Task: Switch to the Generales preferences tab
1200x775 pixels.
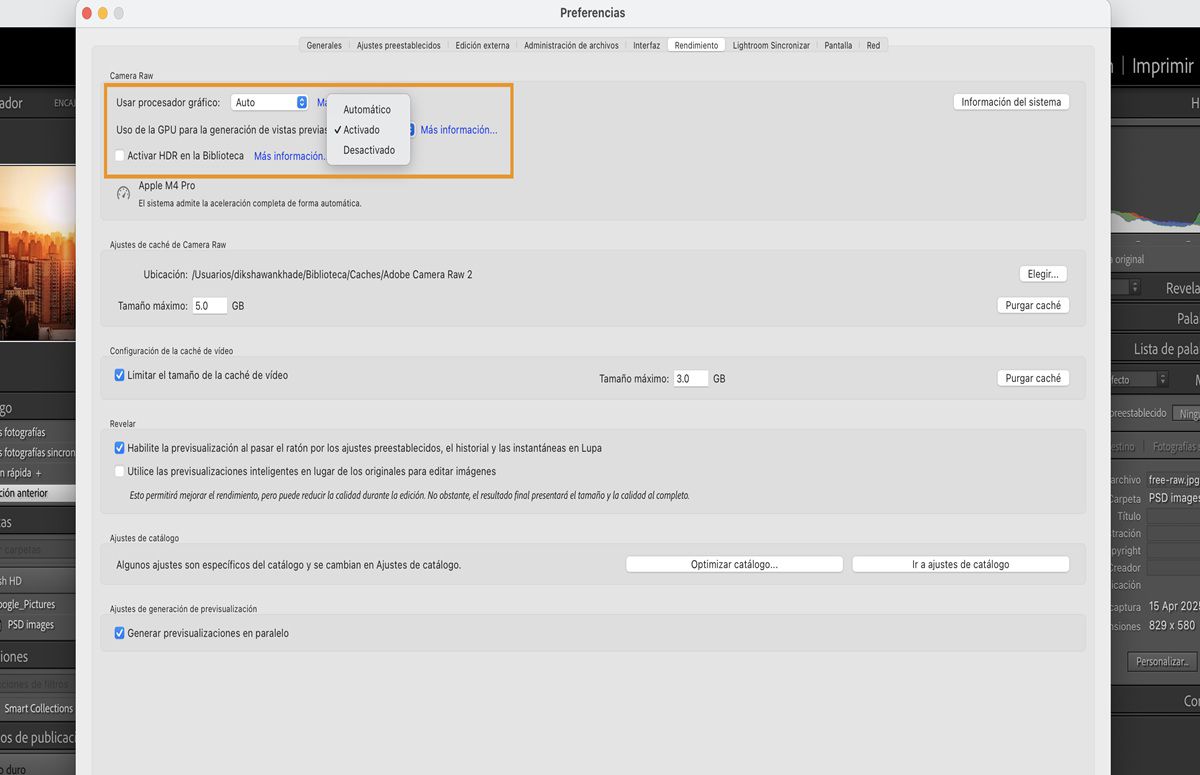Action: tap(323, 45)
